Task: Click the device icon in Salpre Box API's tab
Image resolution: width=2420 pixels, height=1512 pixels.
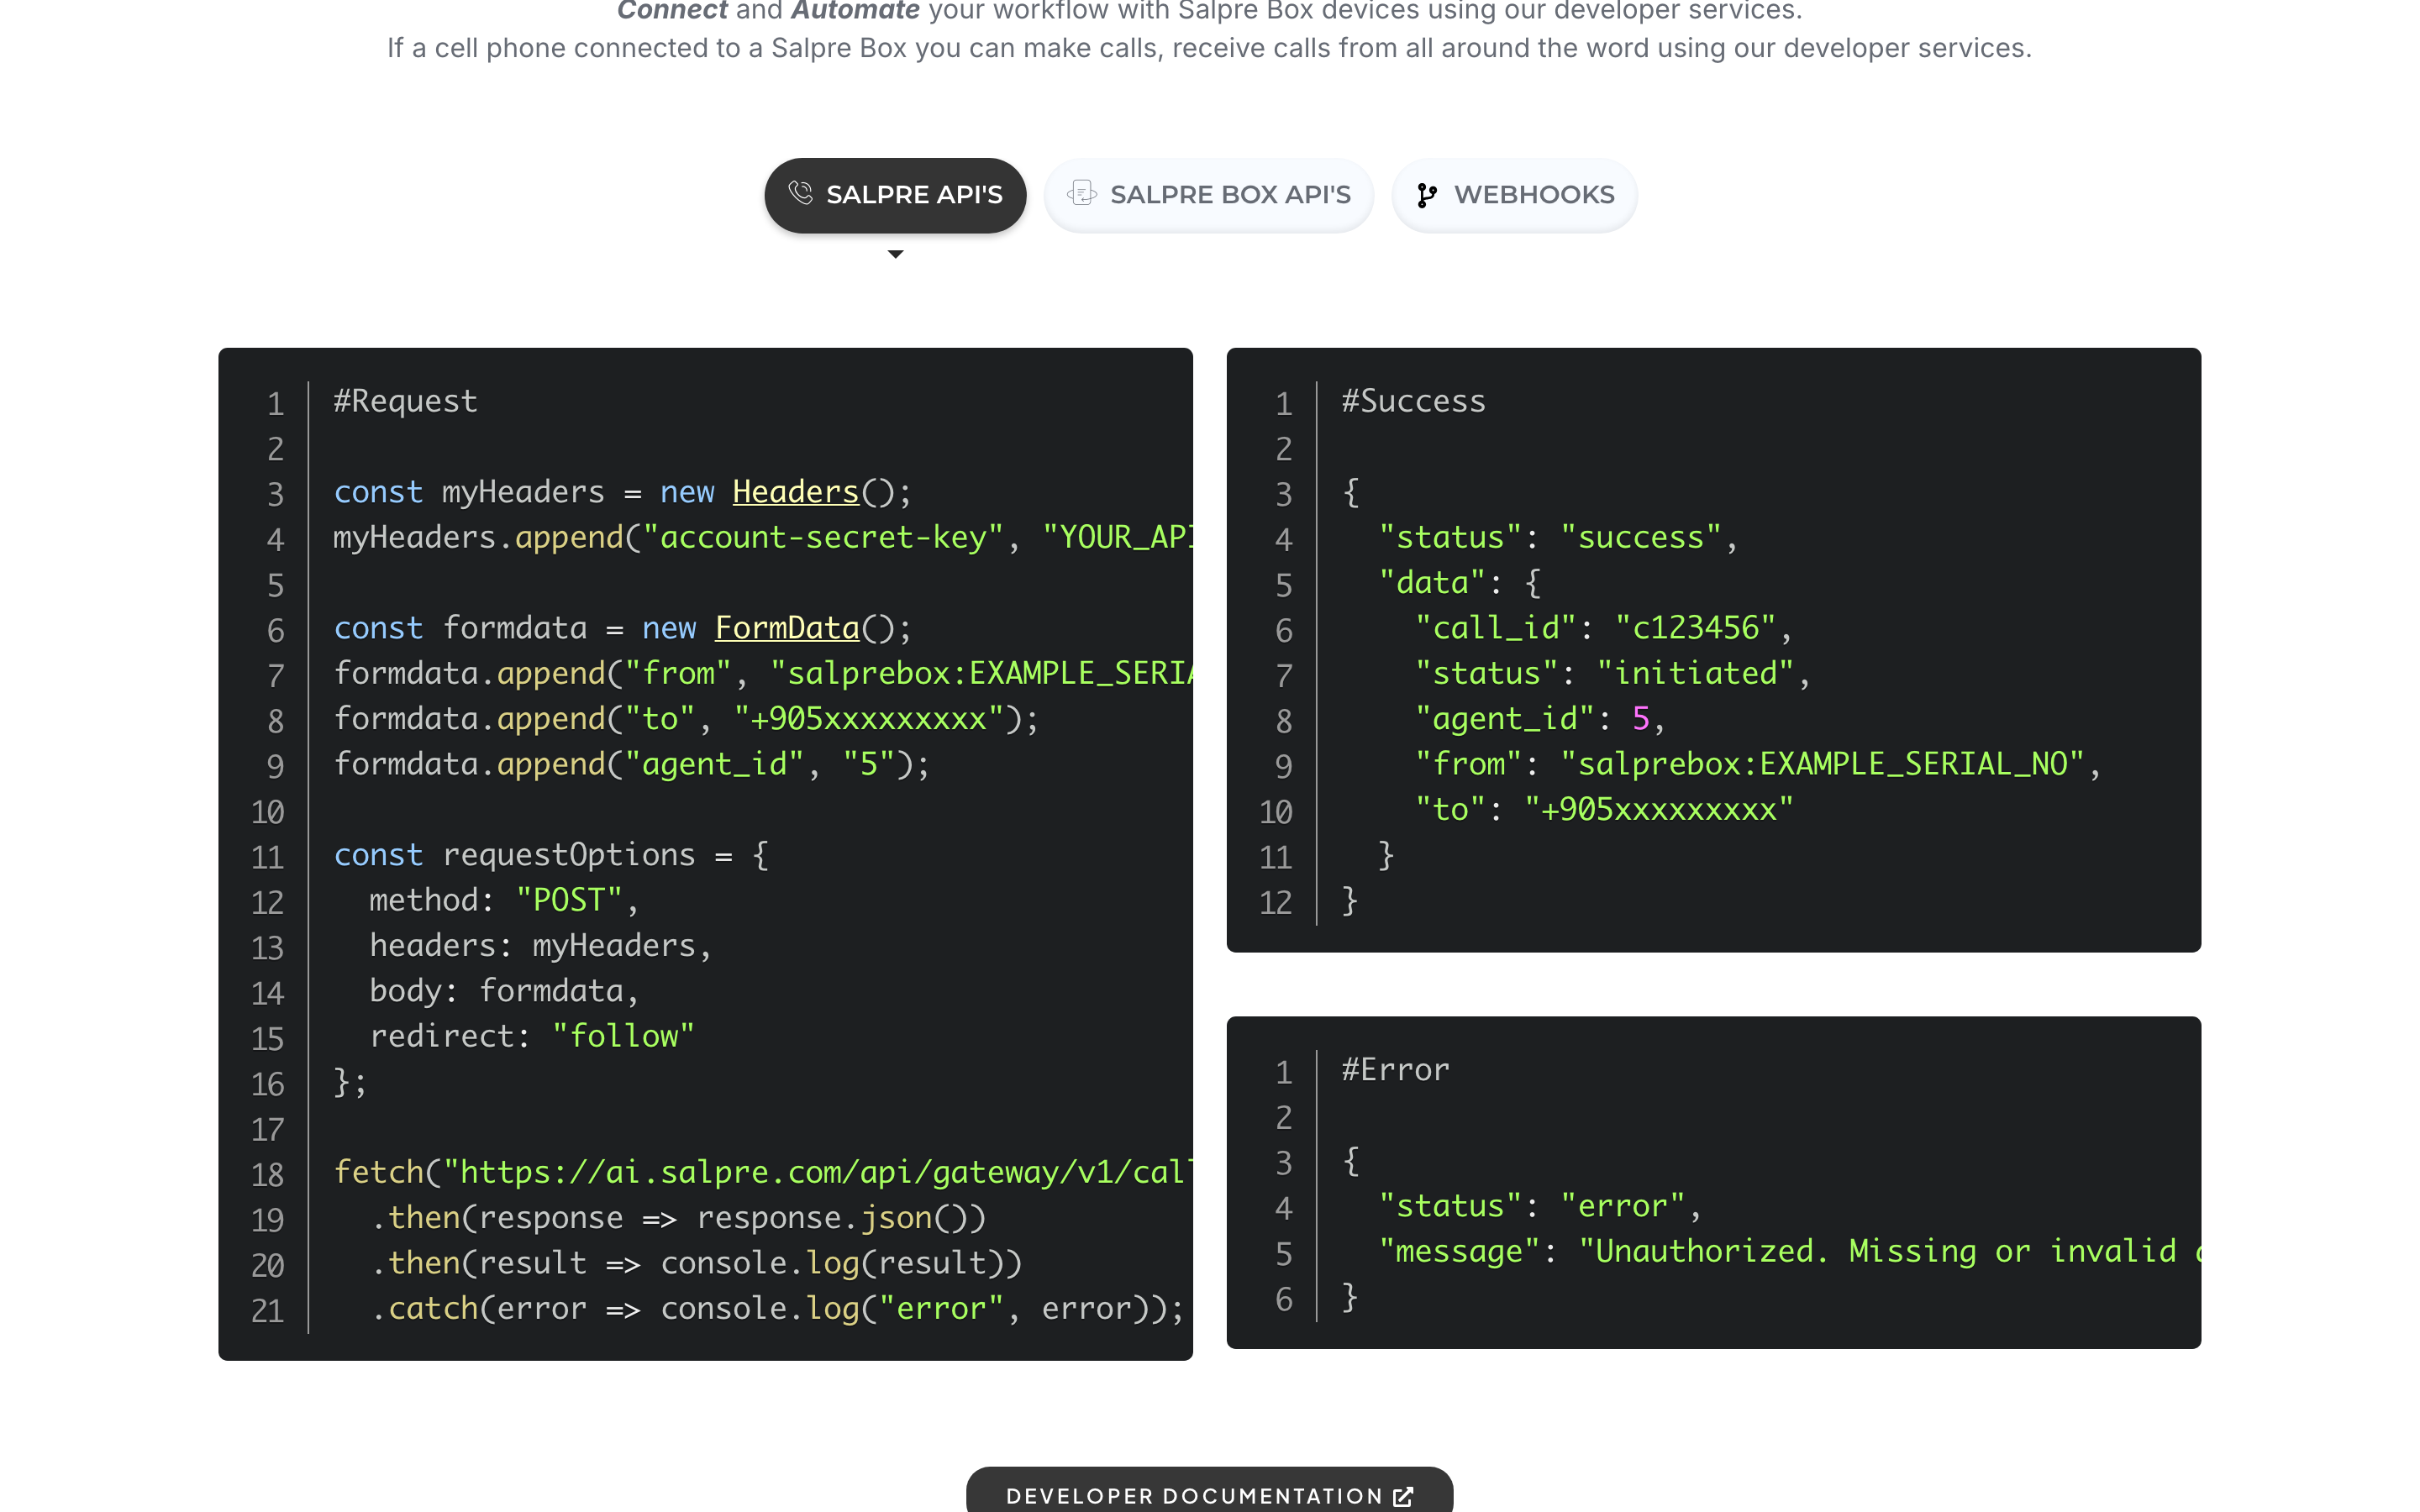Action: [1082, 193]
